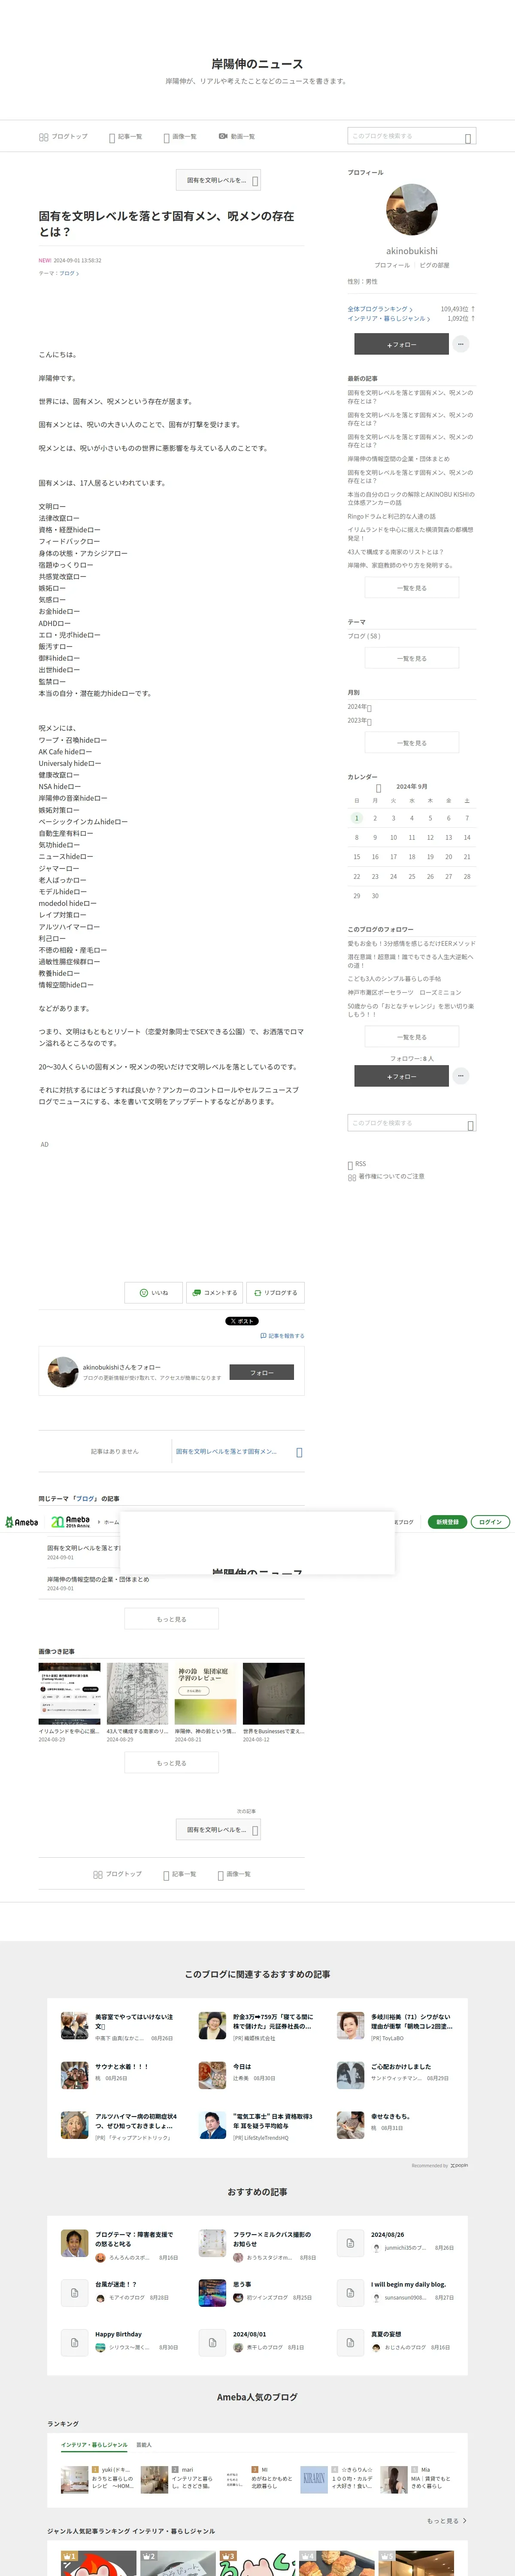Screen dimensions: 515x2576
Task: Open the next-article link in article pager
Action: (238, 1452)
